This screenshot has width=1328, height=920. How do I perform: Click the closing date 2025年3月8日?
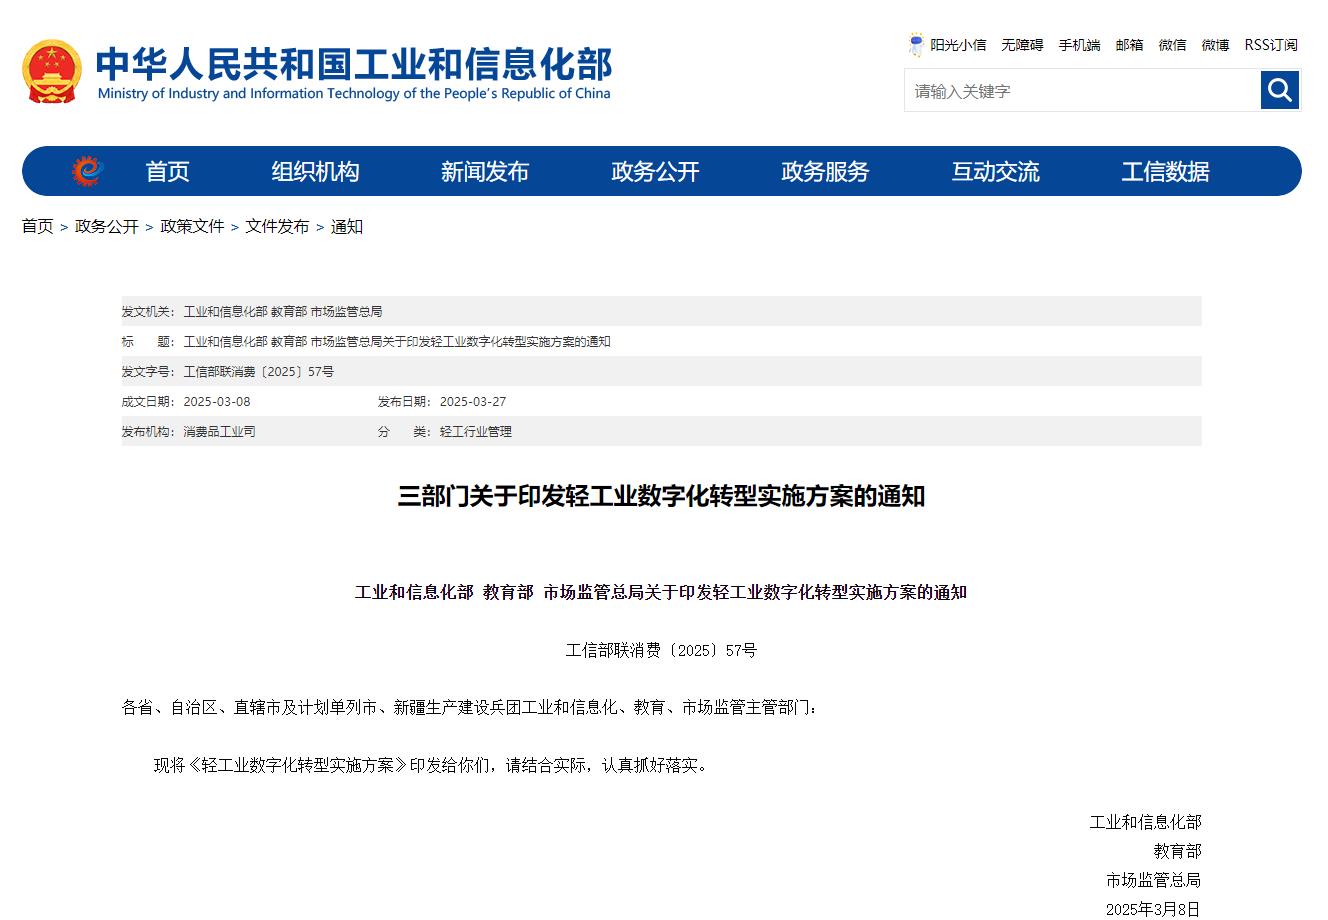point(1152,909)
